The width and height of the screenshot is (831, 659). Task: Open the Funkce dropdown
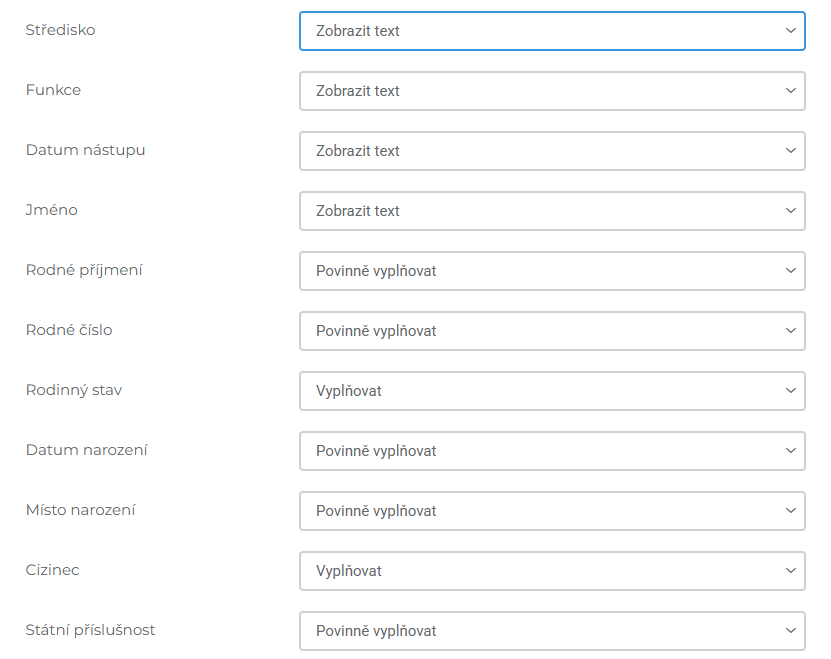552,91
